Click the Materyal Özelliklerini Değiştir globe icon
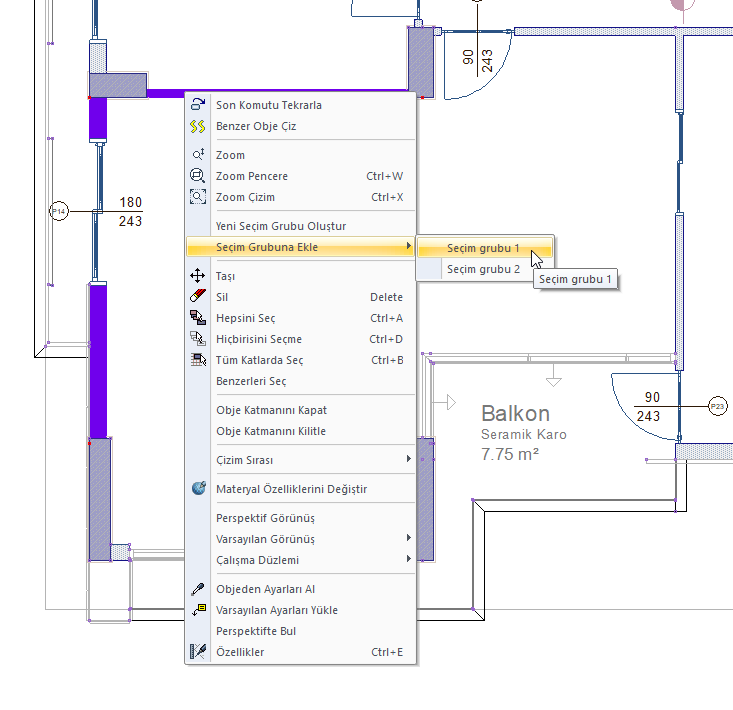Image resolution: width=733 pixels, height=710 pixels. pos(198,489)
